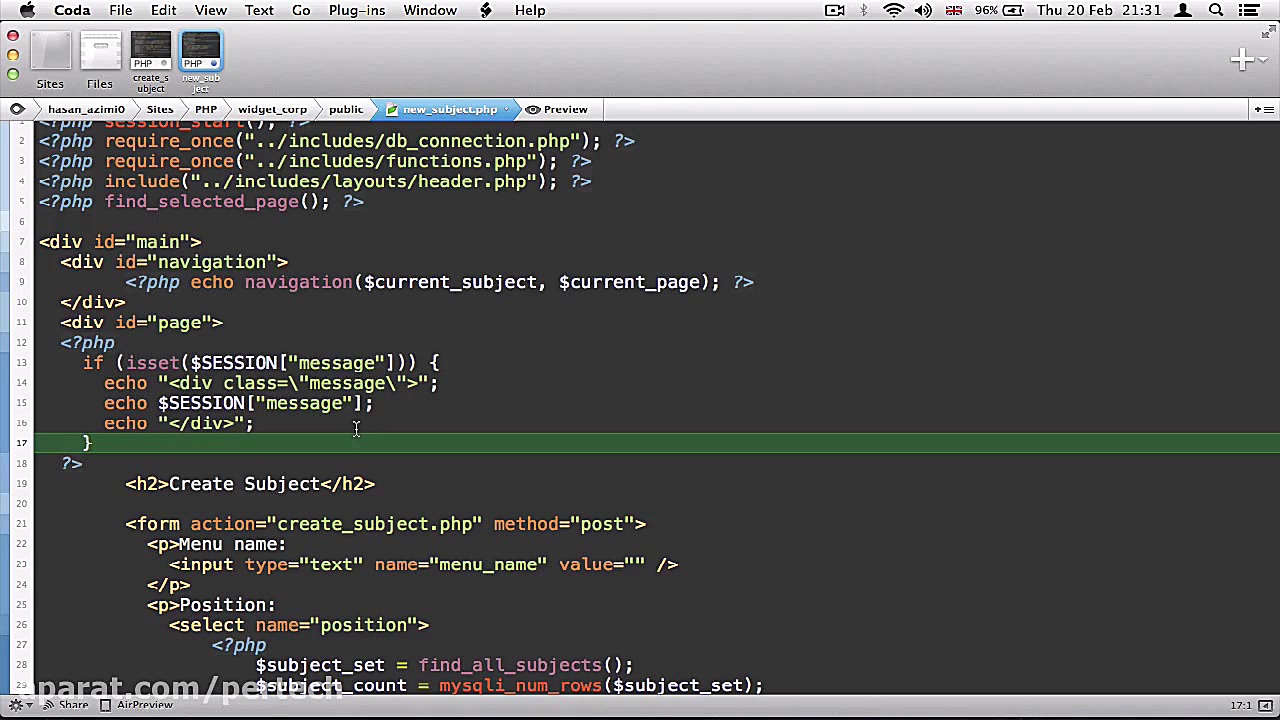The image size is (1280, 720).
Task: Open the Text menu
Action: [259, 10]
